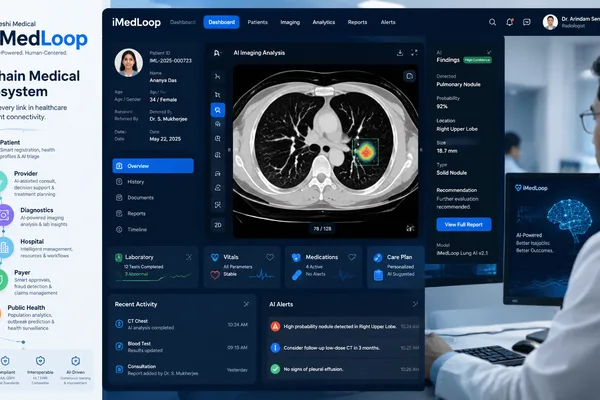Click the greyed Dashboard label next to the logo
Viewport: 600px width, 400px height.
[x=183, y=22]
